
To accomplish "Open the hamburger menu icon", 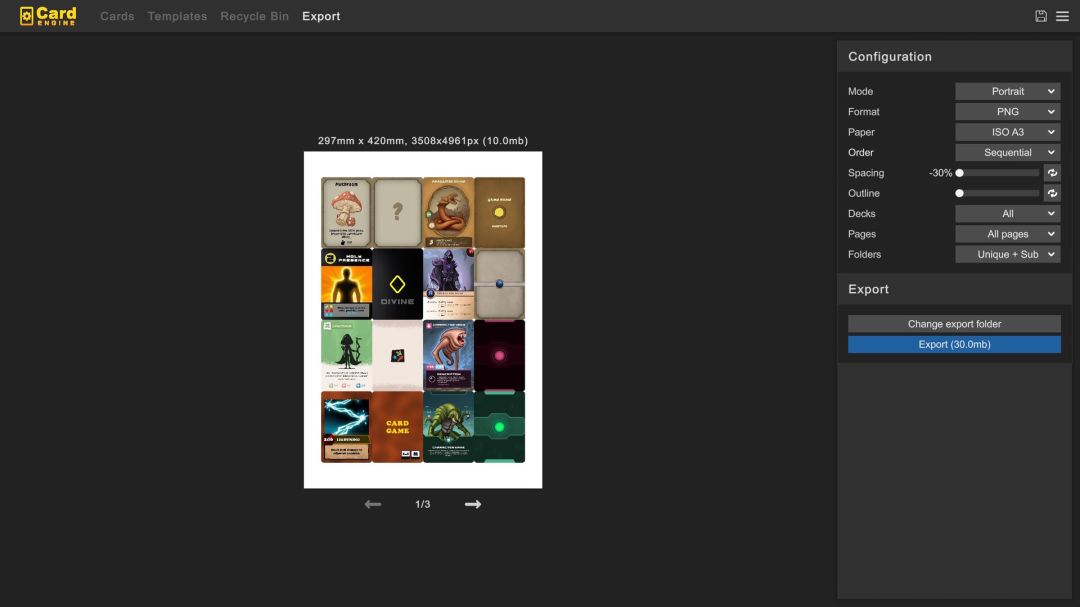I will [x=1062, y=16].
